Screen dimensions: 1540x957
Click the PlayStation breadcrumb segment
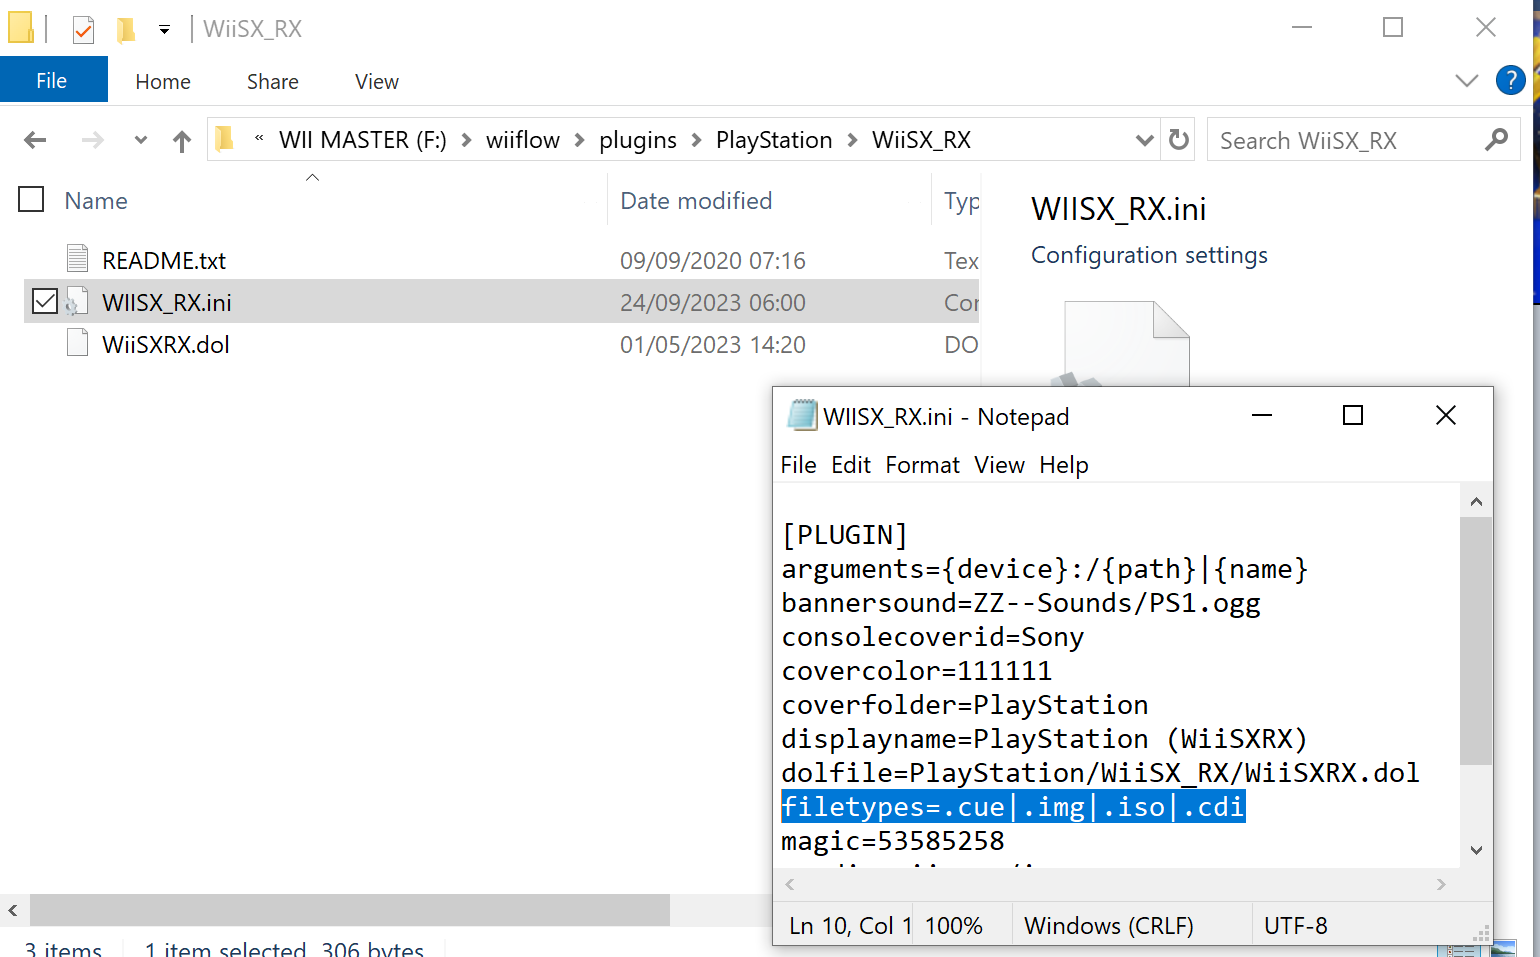click(774, 140)
